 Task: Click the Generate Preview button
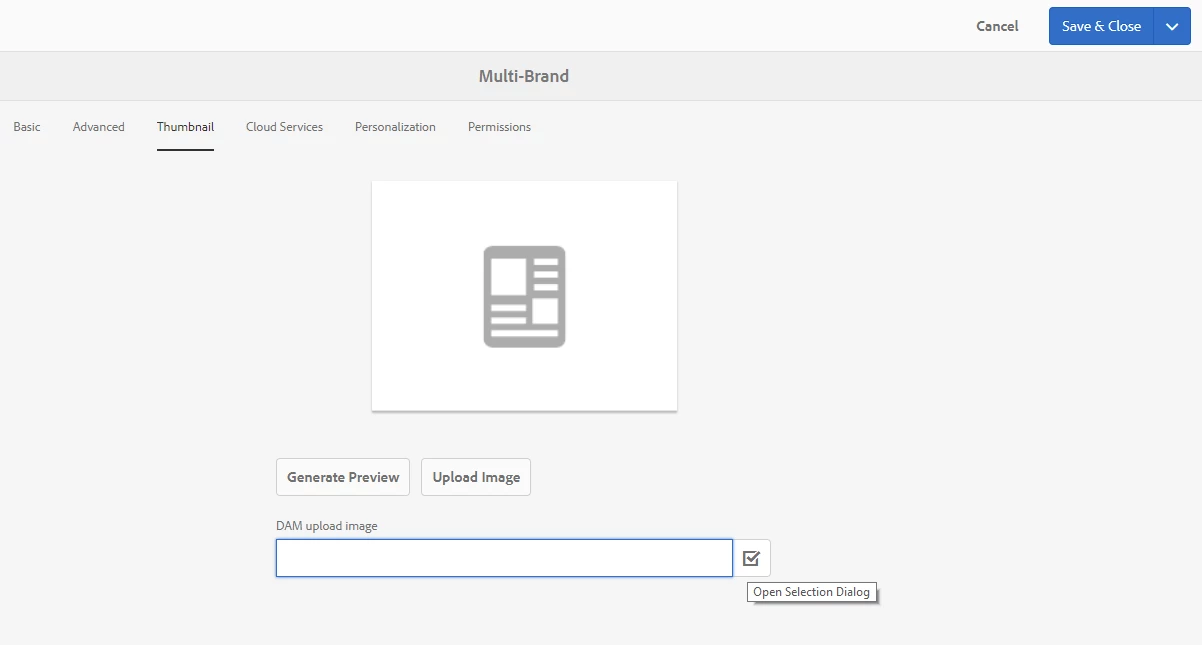click(x=343, y=477)
